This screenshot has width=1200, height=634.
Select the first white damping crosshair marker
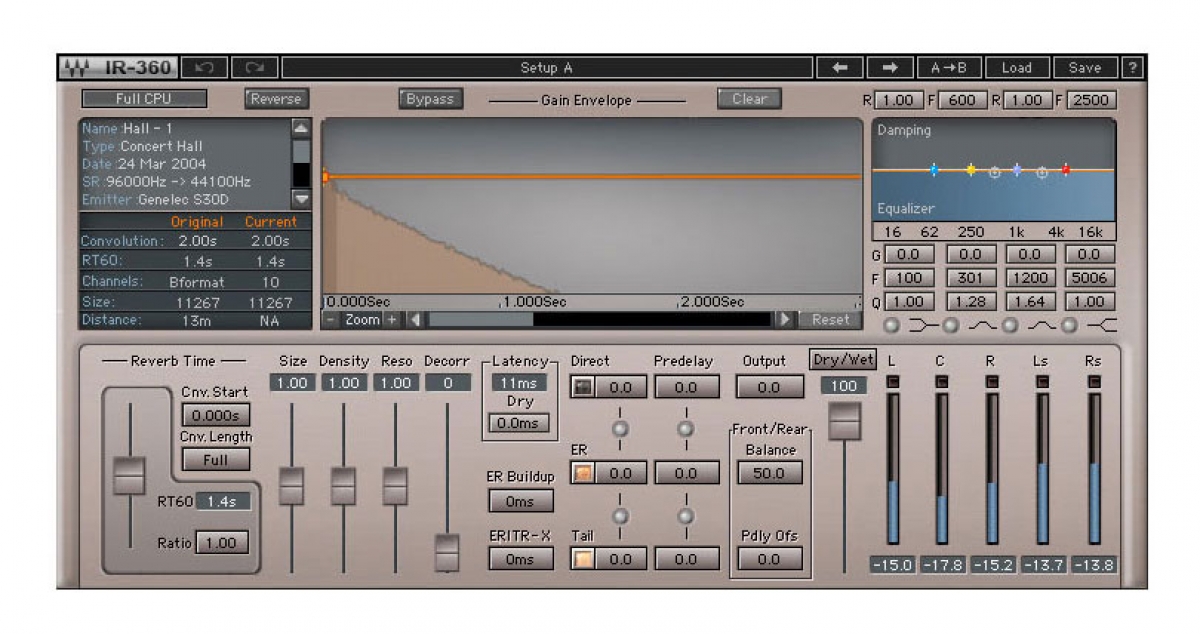[x=994, y=173]
